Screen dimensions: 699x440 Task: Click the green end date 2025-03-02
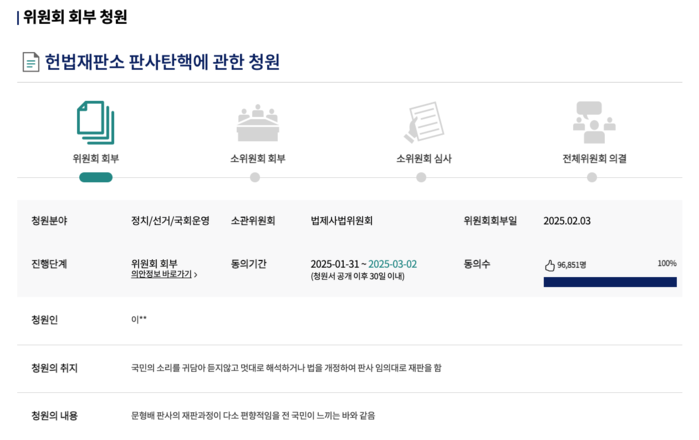pos(392,264)
